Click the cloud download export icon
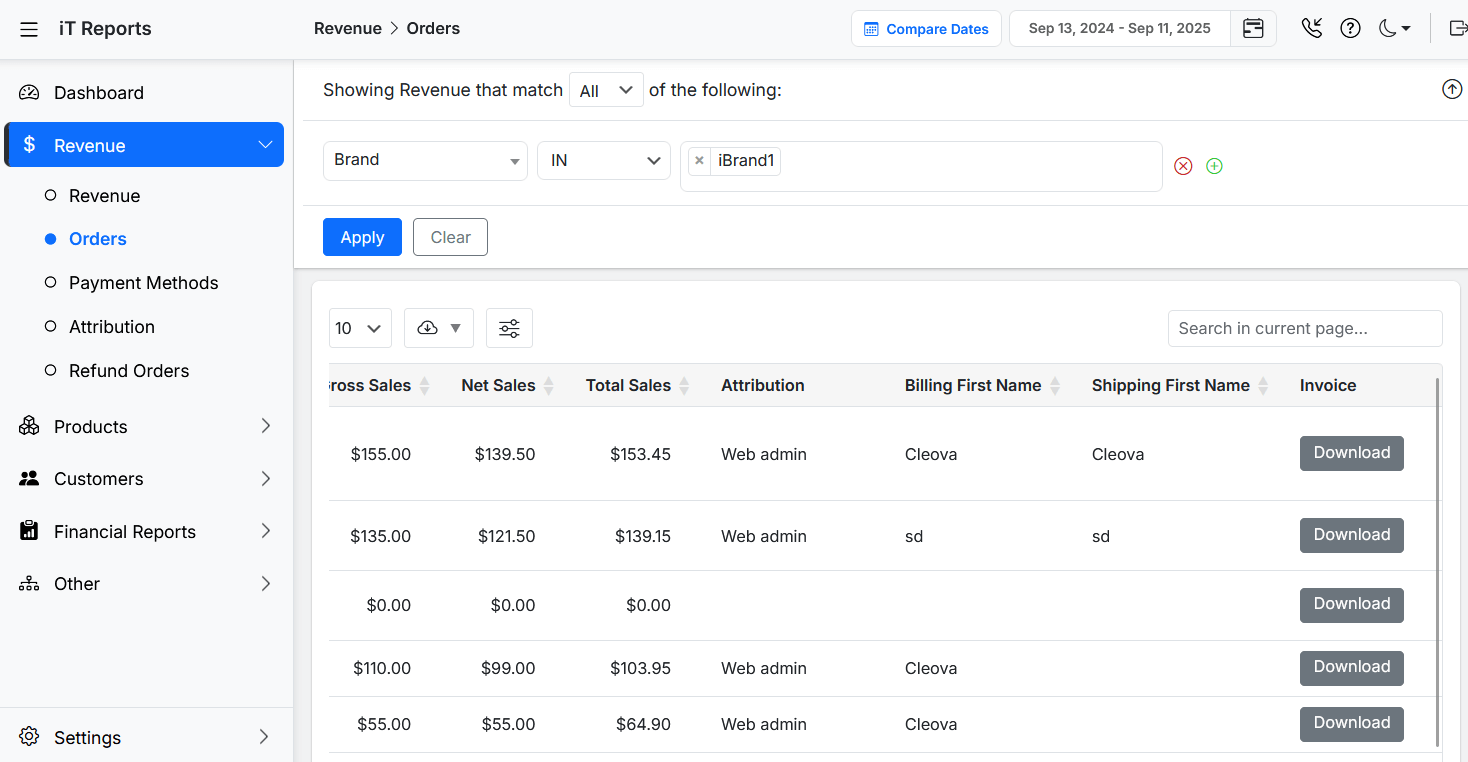The height and width of the screenshot is (762, 1468). coord(431,328)
